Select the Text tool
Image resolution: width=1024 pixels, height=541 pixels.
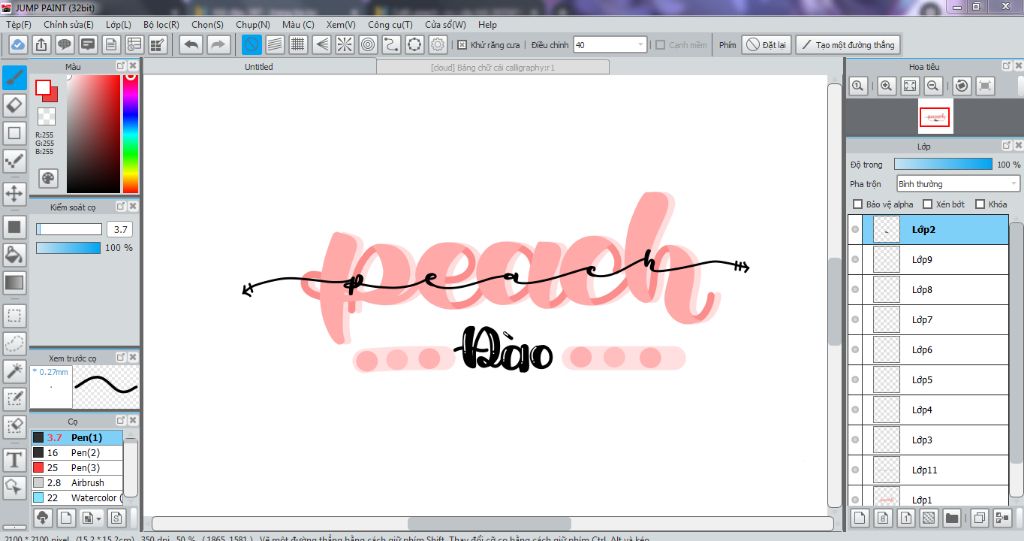pos(14,460)
